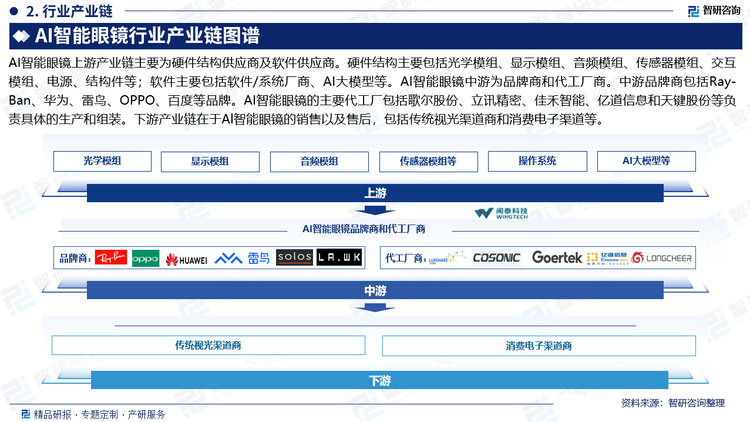Click the heading 2. 行业产业链
Viewport: 750px width, 422px height.
[69, 11]
